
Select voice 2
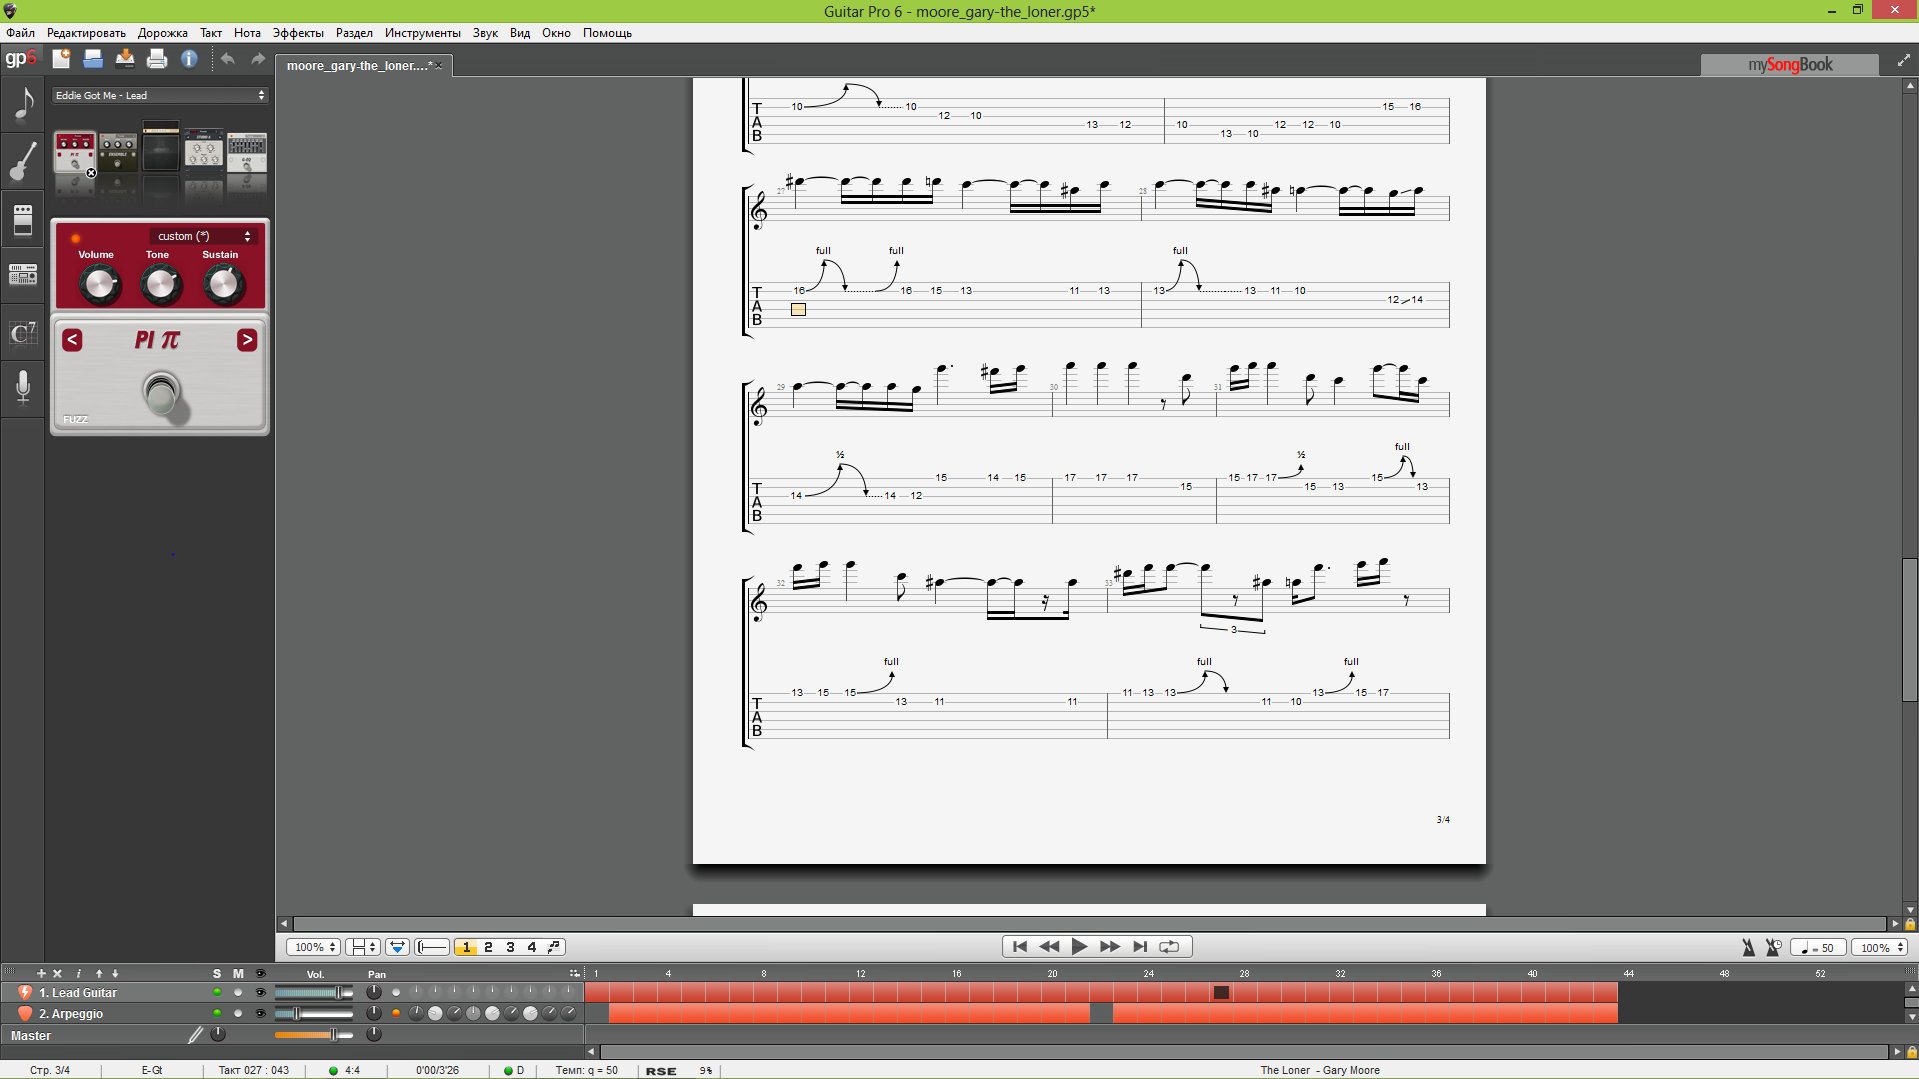(x=488, y=947)
